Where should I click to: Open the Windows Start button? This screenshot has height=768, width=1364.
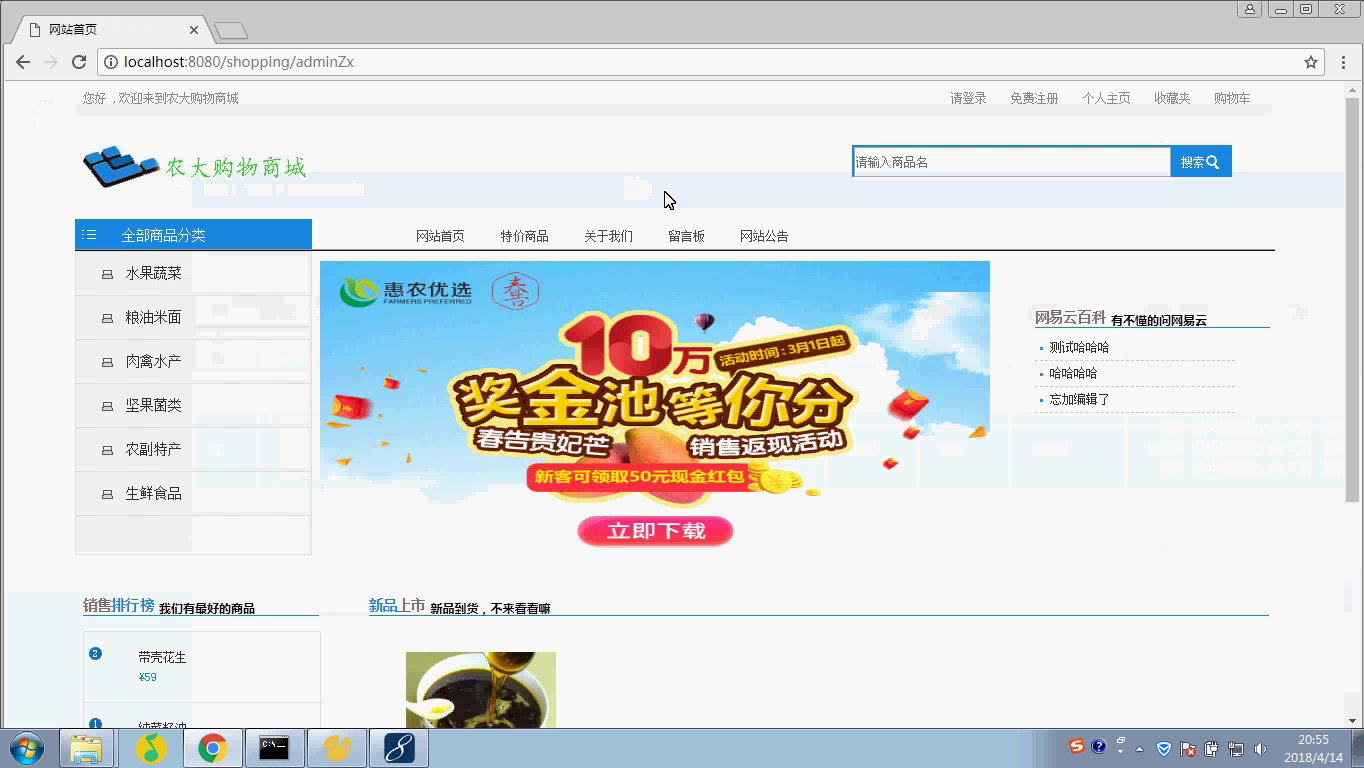pyautogui.click(x=27, y=748)
